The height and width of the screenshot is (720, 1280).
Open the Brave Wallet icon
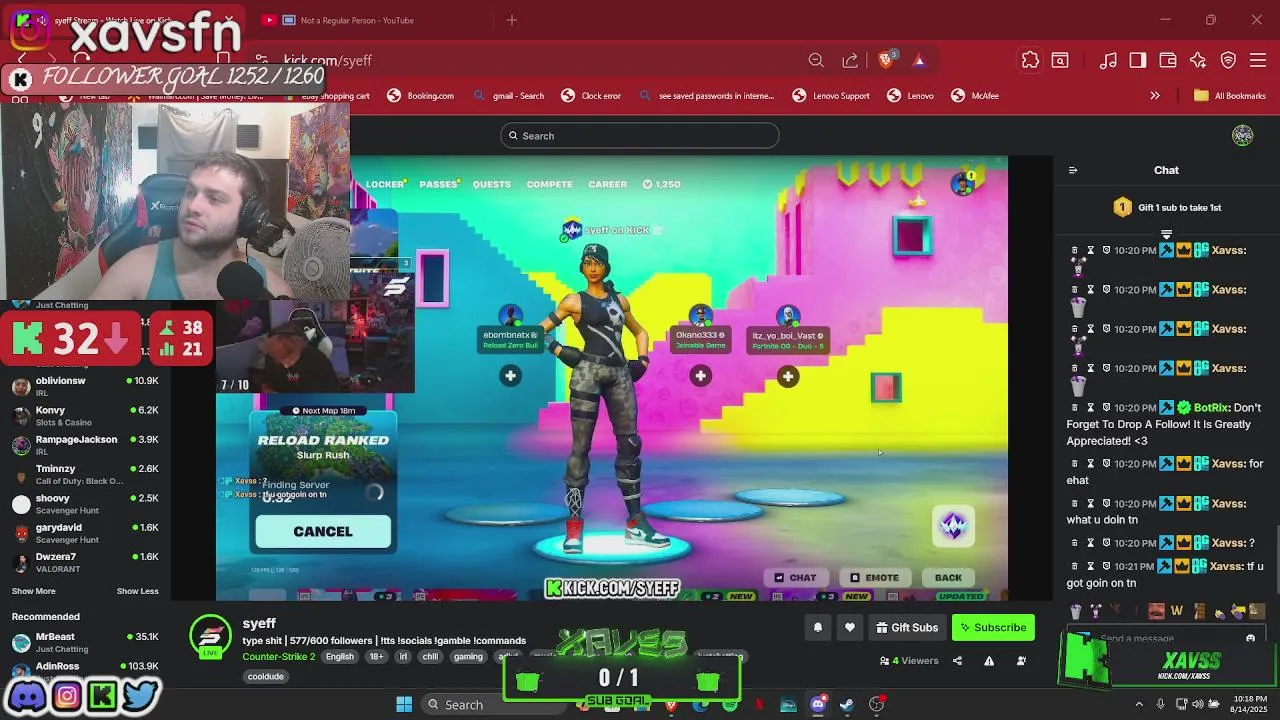(1168, 61)
